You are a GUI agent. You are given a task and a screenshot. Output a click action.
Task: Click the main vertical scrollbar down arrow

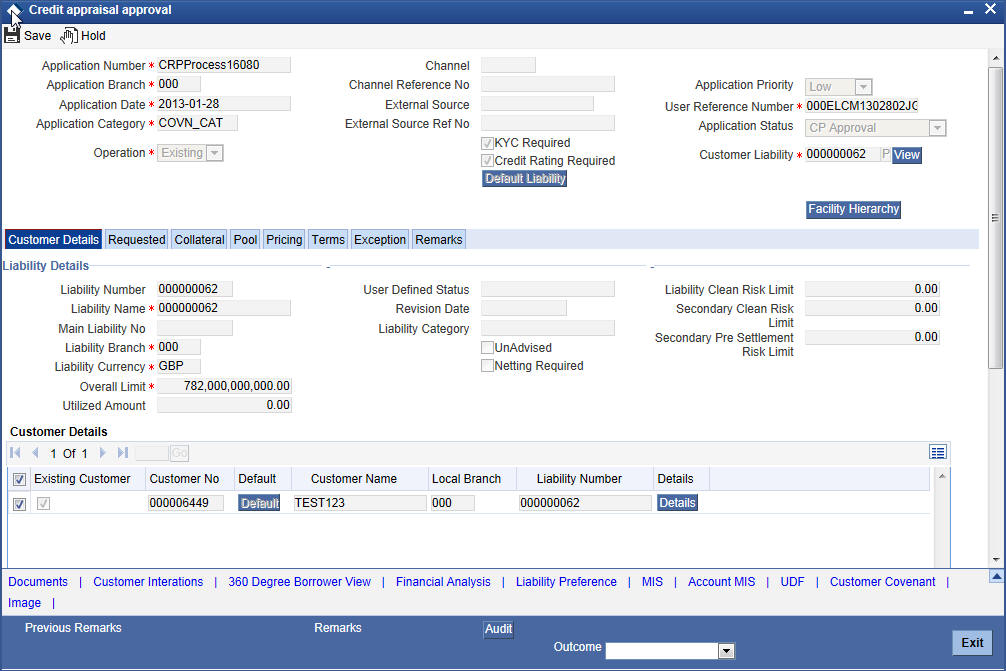pos(996,559)
